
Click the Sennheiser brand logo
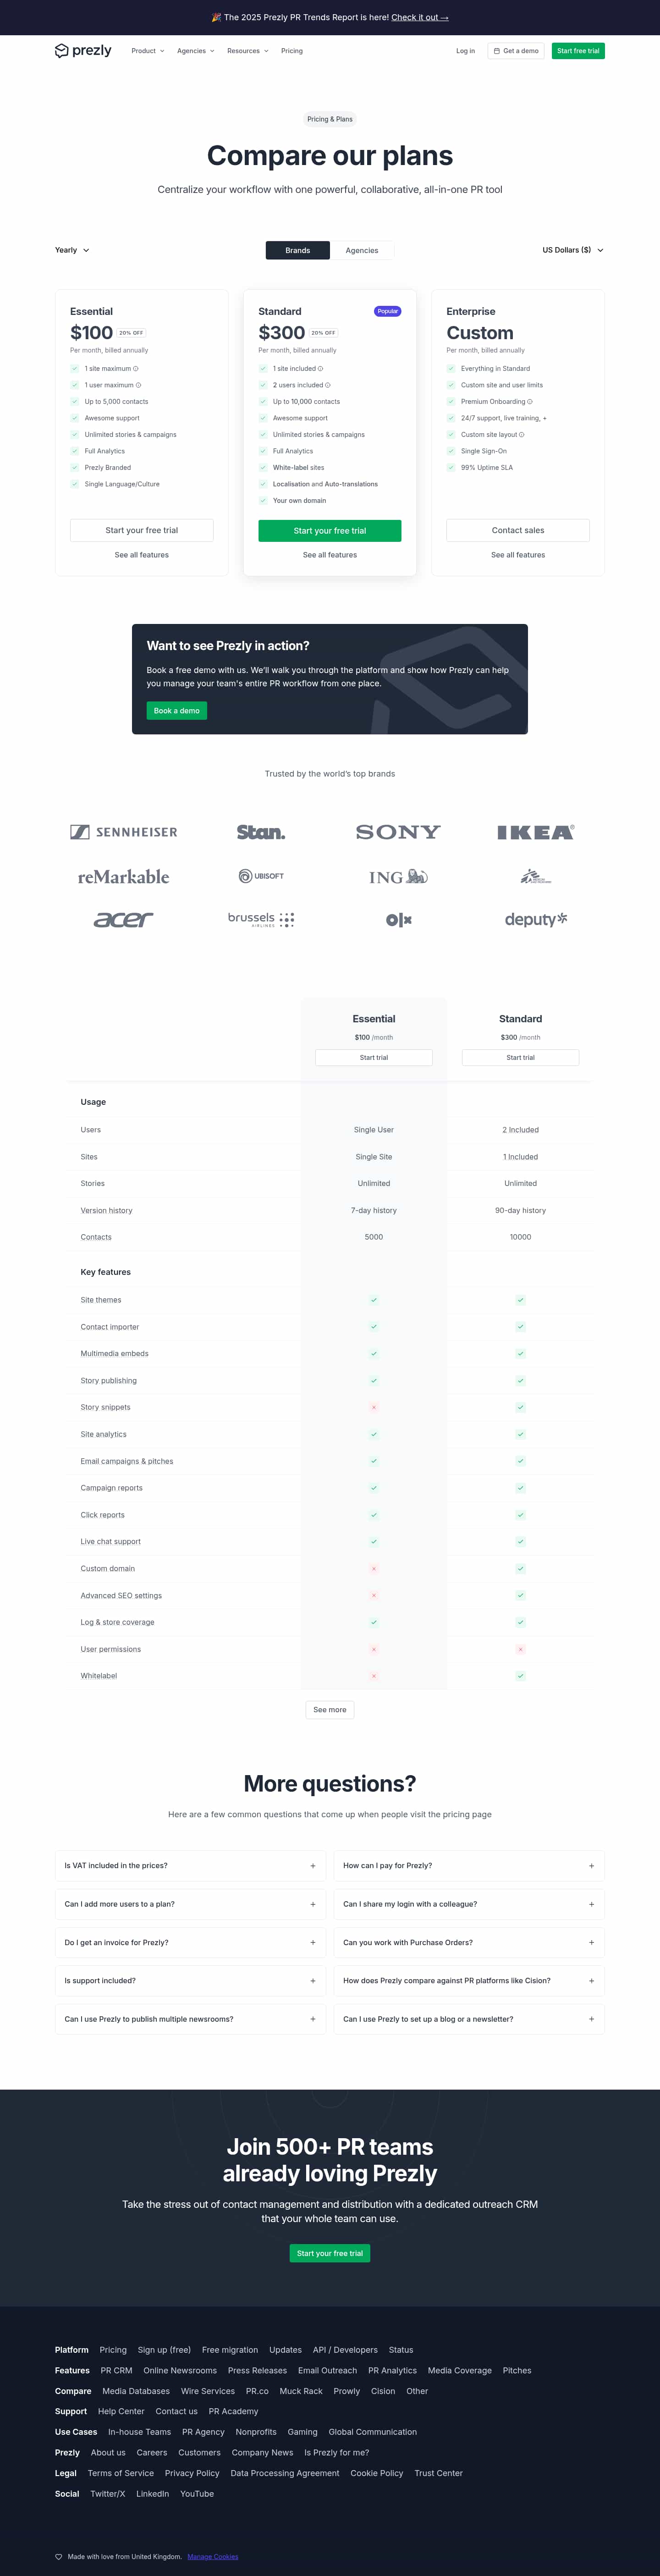[124, 832]
